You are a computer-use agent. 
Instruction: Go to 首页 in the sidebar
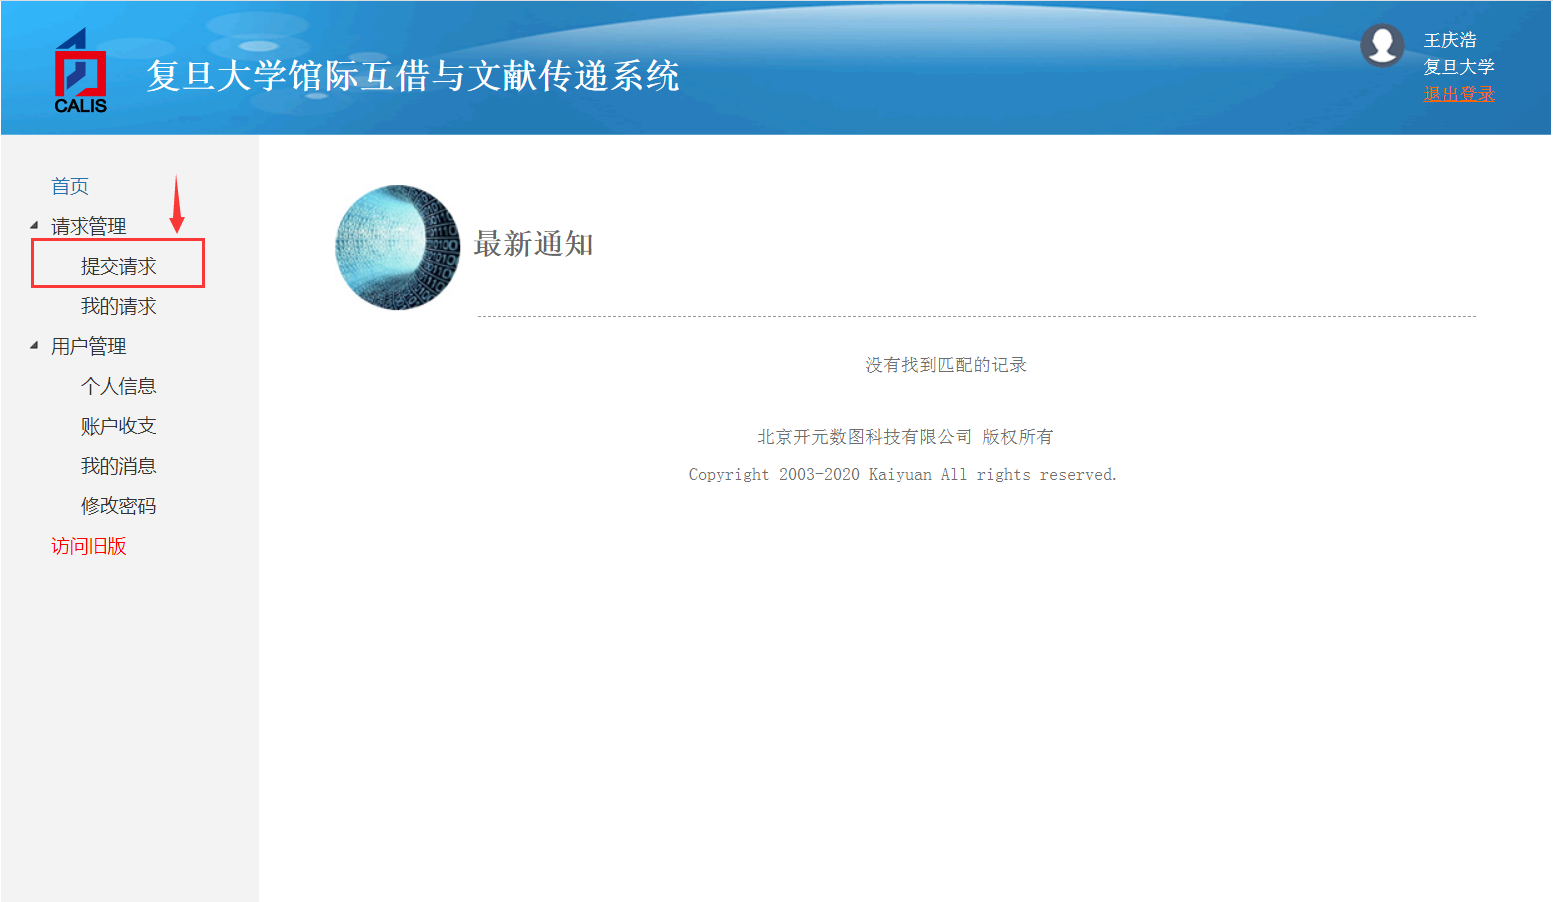tap(70, 186)
